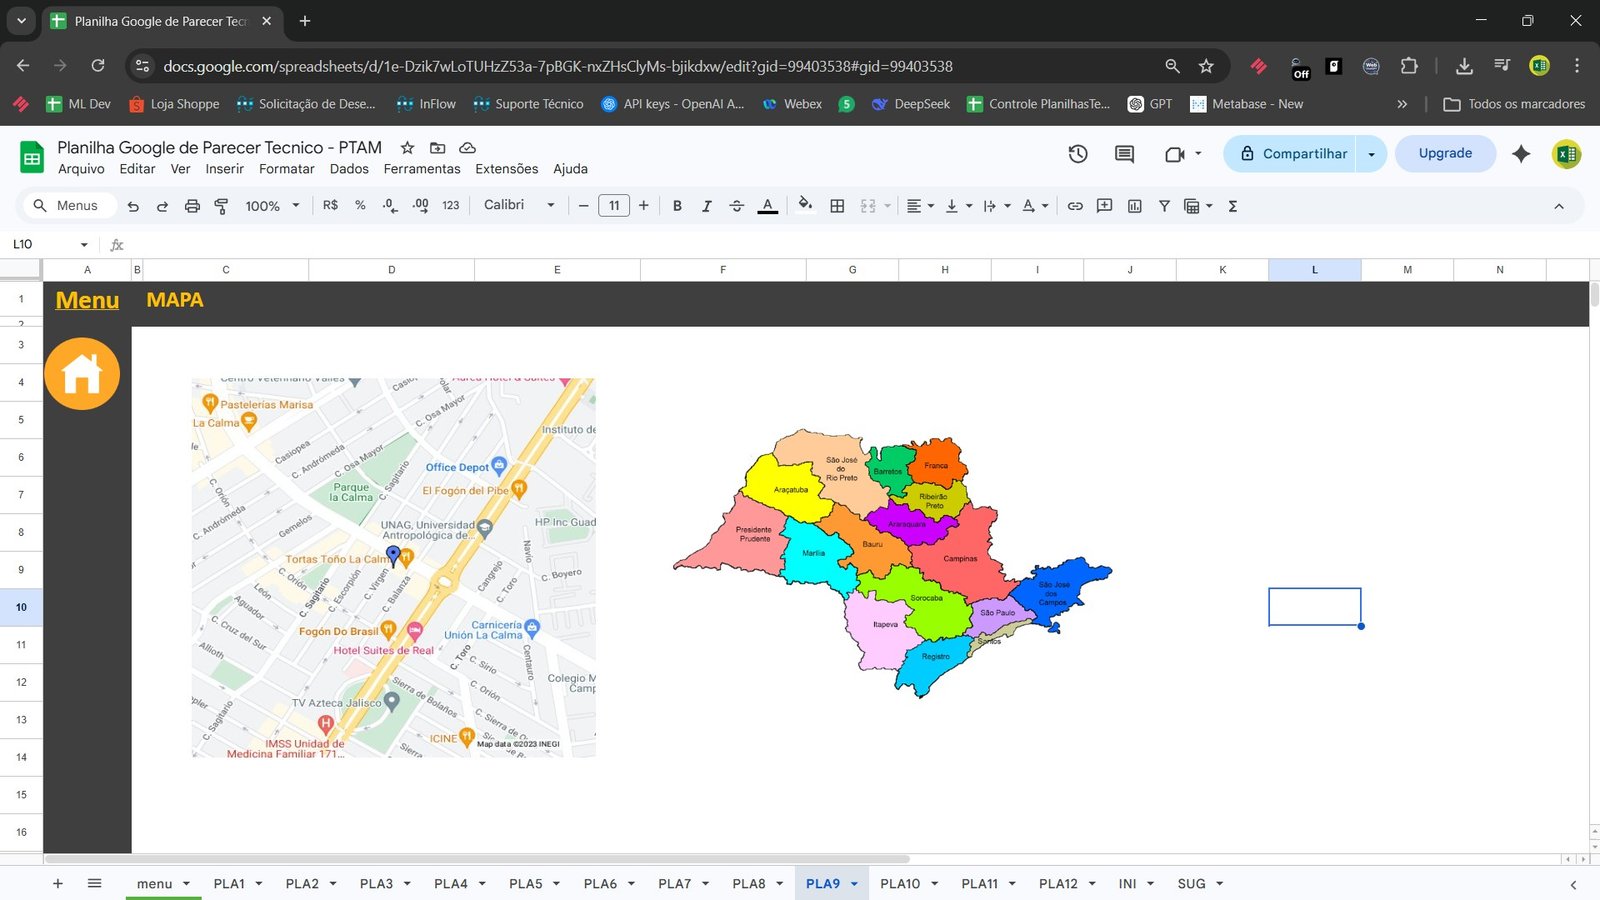
Task: Click the Name box cell reference field
Action: [x=40, y=244]
